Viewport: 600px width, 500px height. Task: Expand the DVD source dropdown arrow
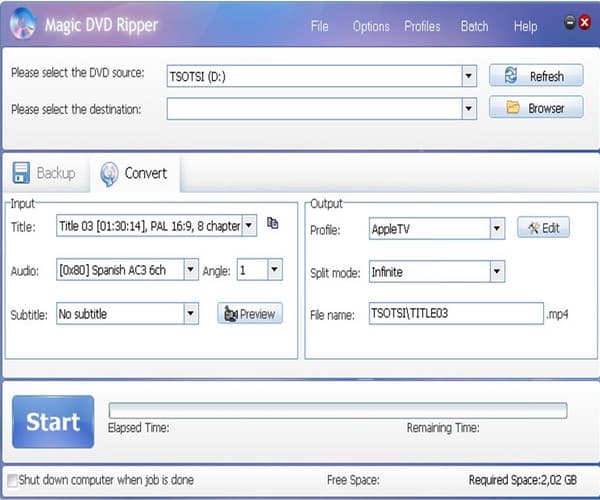coord(469,76)
